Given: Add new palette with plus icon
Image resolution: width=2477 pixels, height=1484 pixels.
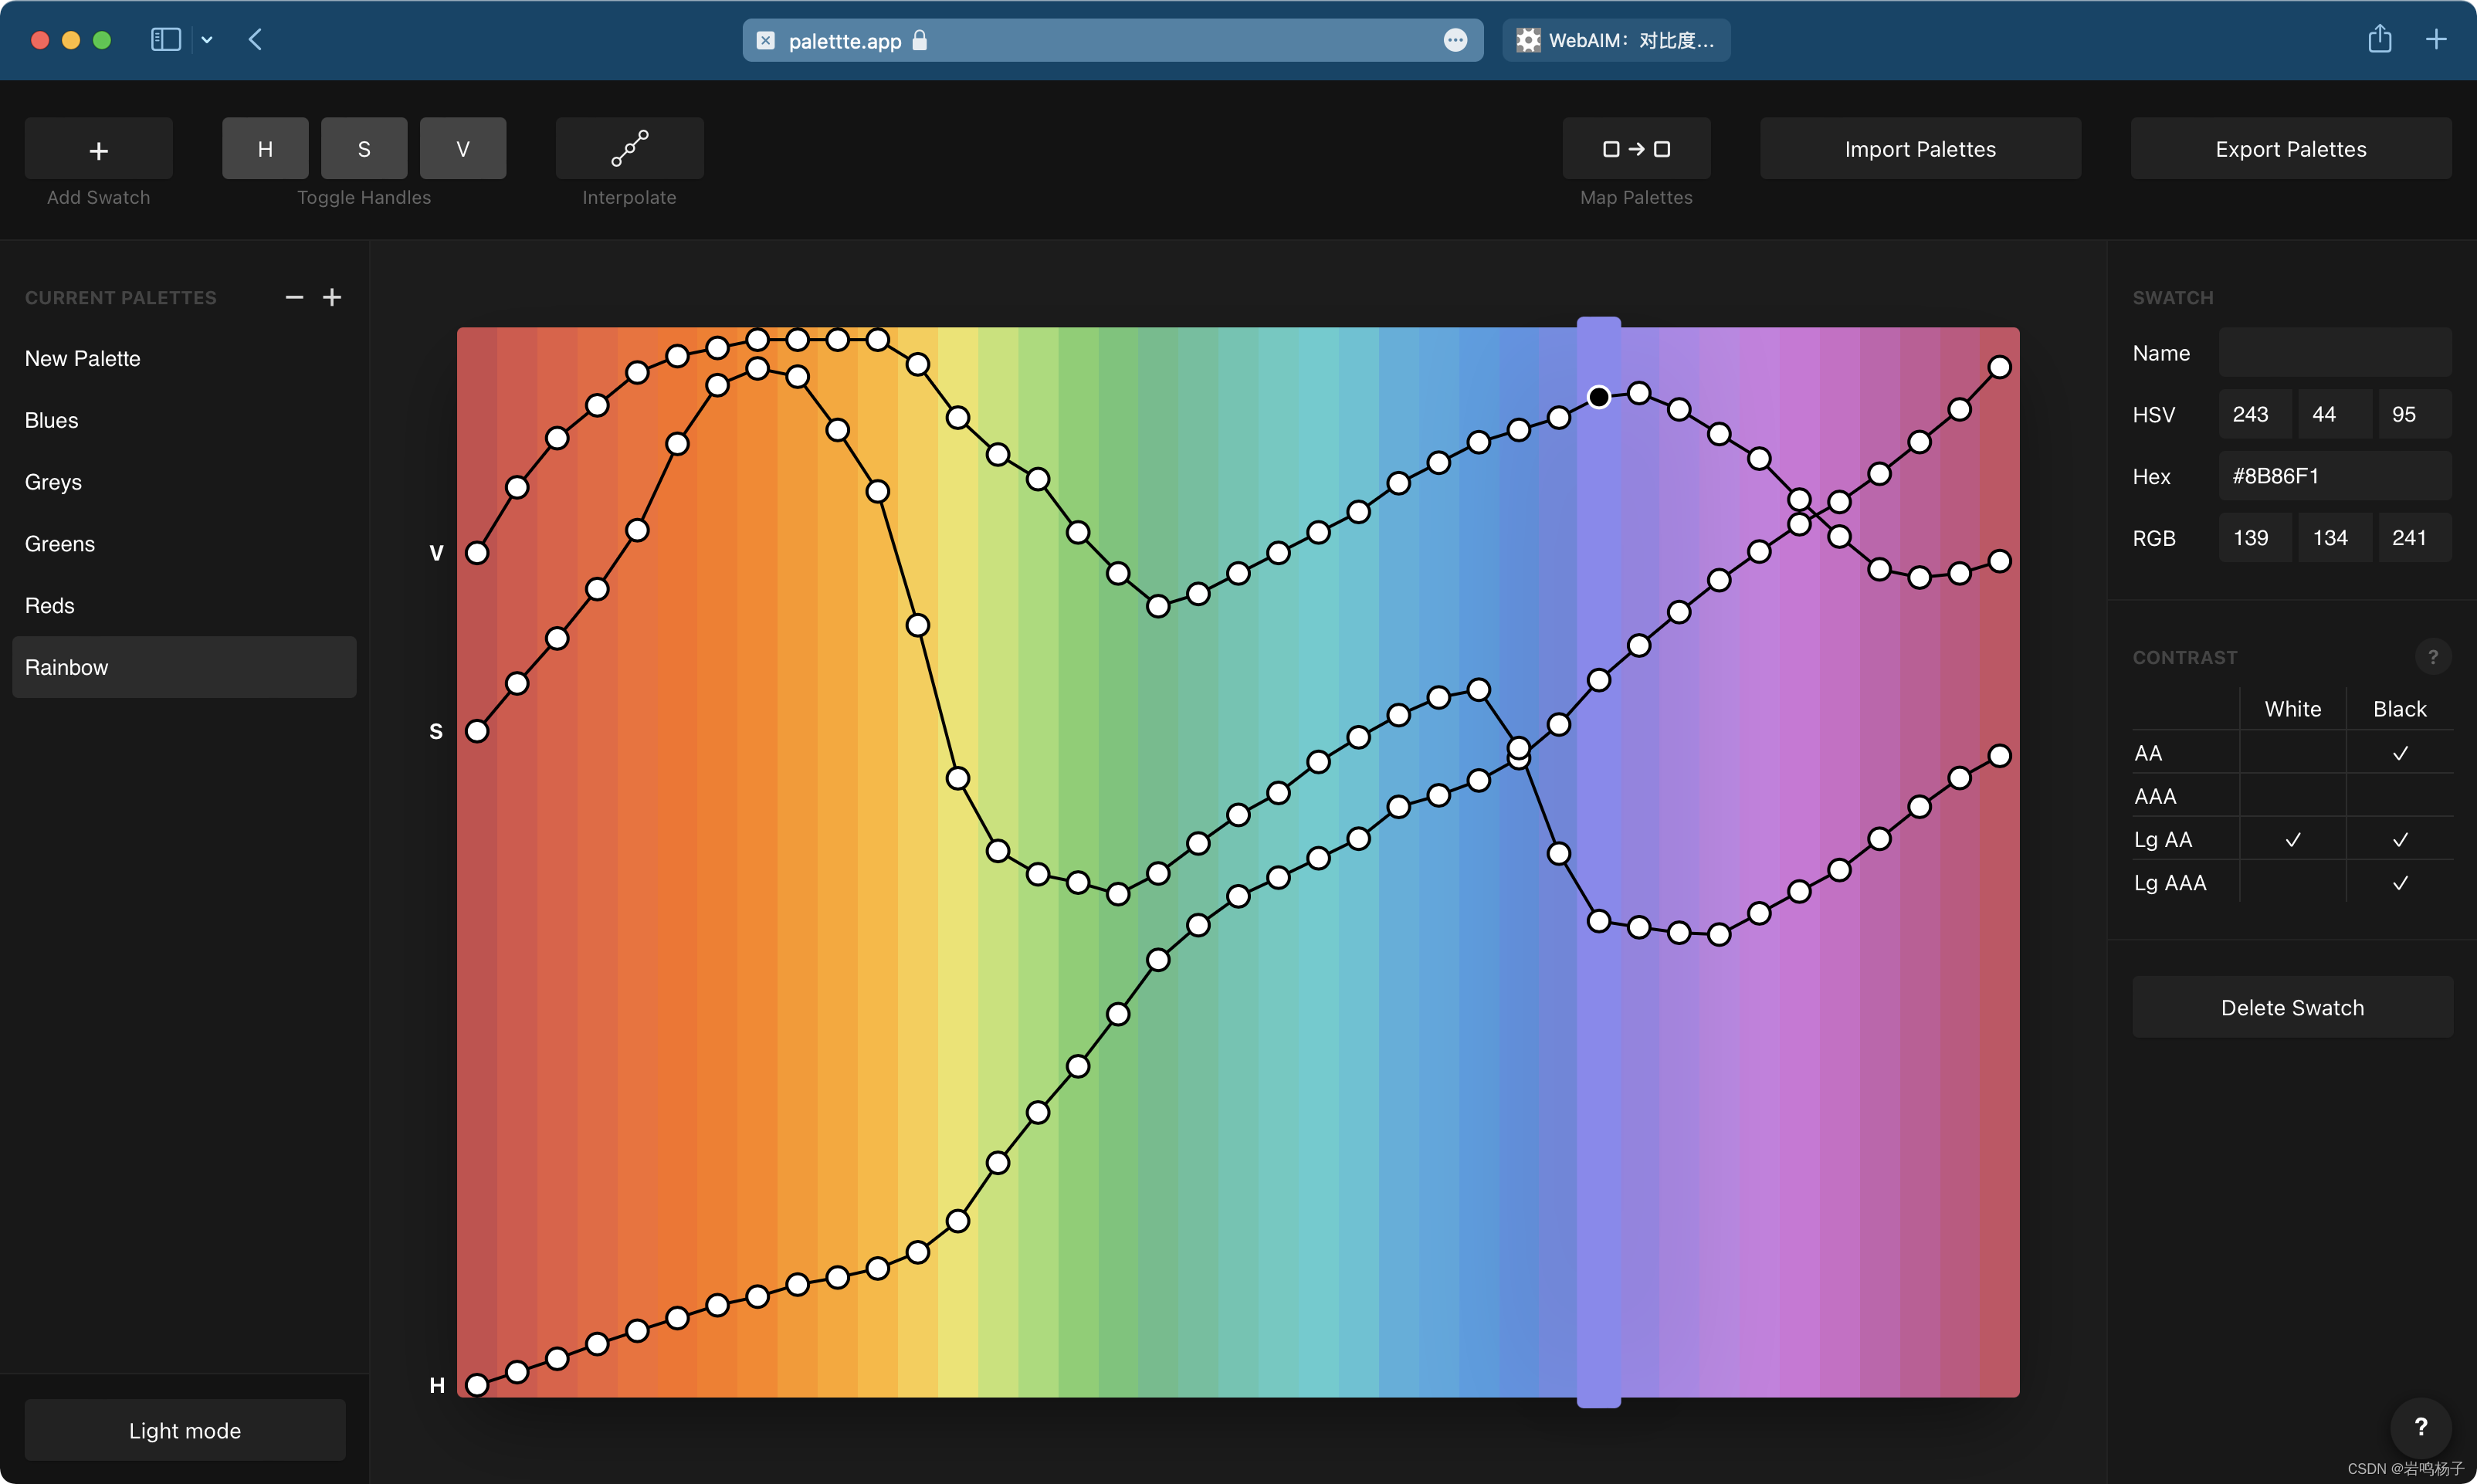Looking at the screenshot, I should (x=332, y=297).
